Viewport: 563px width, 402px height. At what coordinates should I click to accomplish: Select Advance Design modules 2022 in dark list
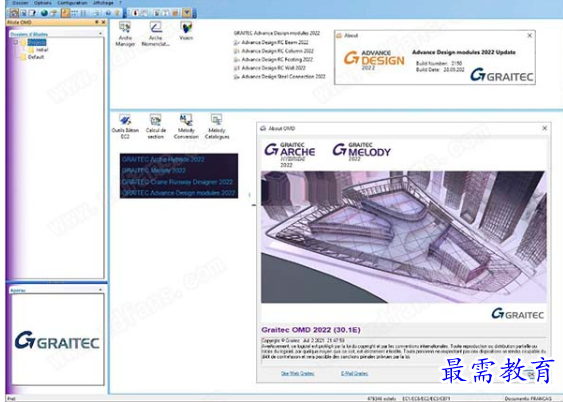point(178,193)
